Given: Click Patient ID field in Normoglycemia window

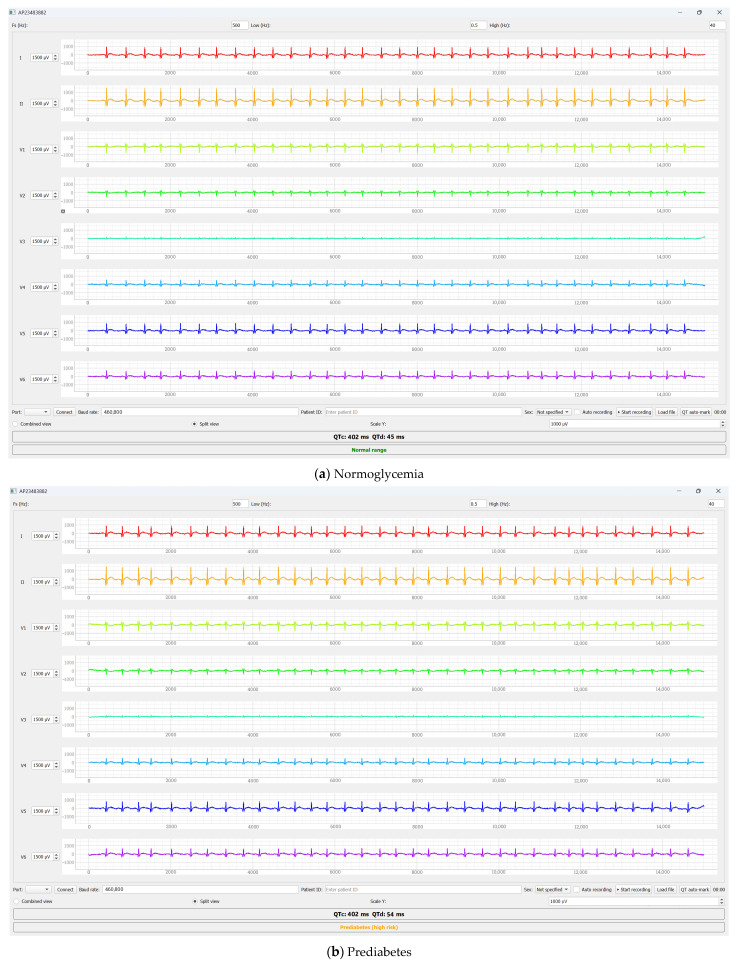Looking at the screenshot, I should (x=422, y=412).
